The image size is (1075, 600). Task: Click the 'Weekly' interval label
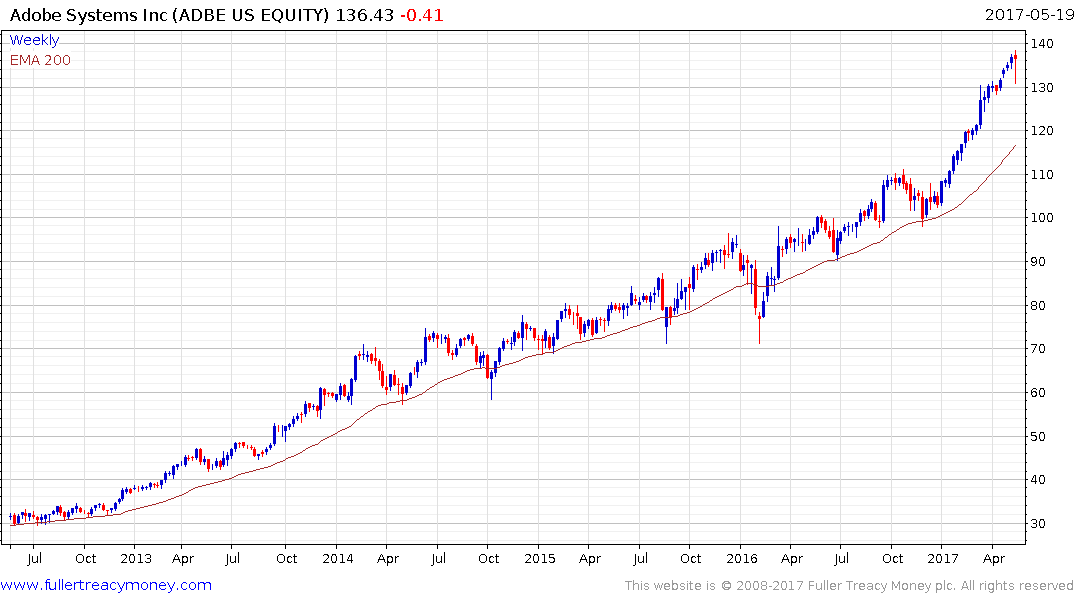pos(34,40)
